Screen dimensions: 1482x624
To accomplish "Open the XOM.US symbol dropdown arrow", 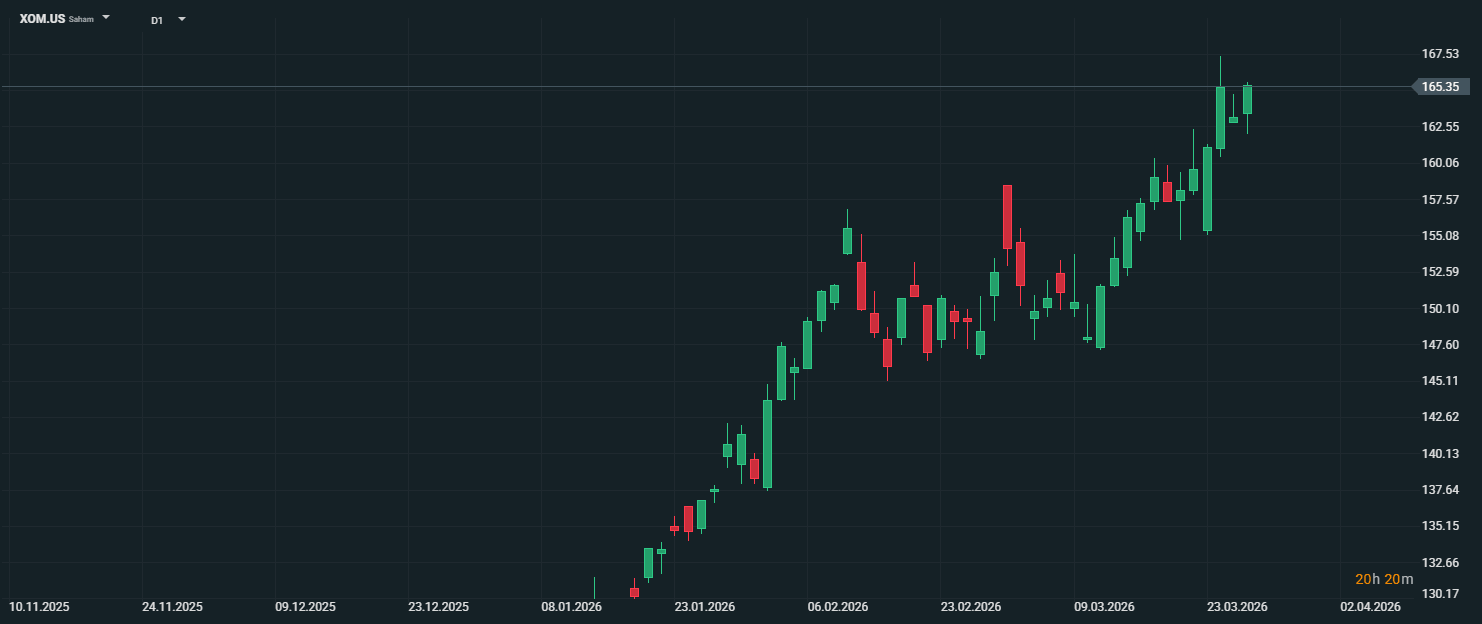I will point(106,18).
